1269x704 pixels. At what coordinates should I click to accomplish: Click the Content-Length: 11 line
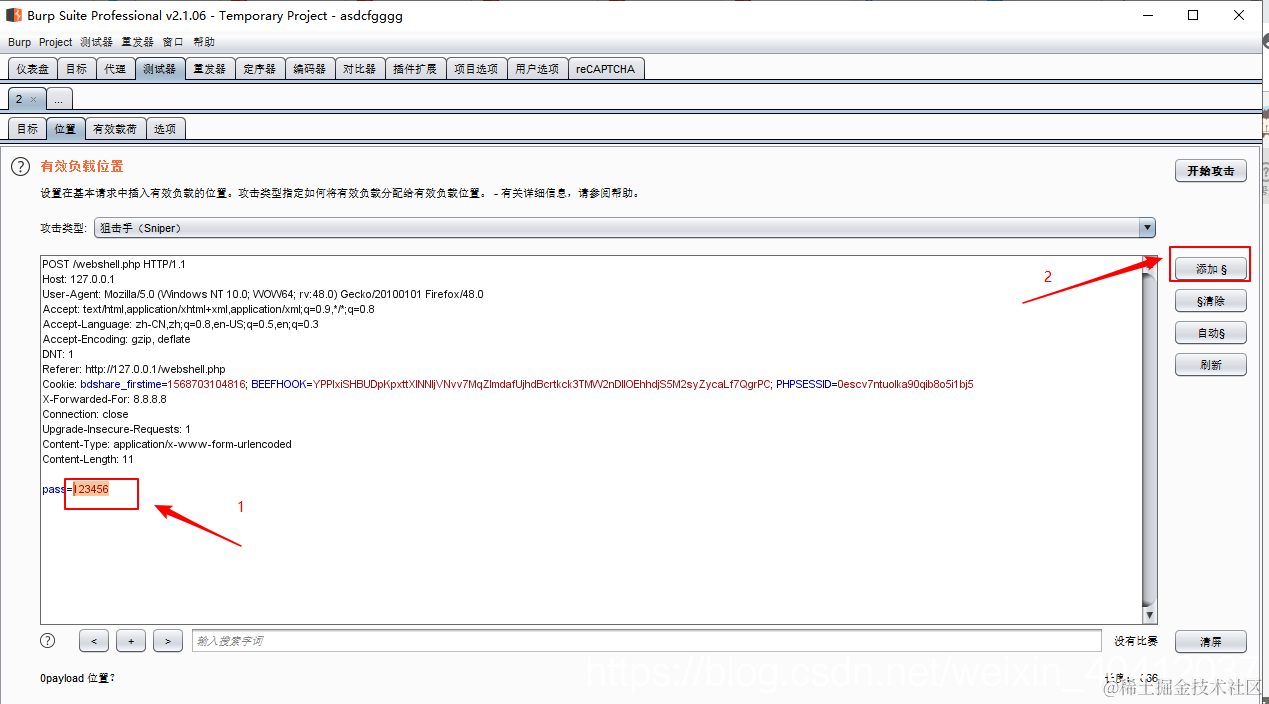pos(88,459)
